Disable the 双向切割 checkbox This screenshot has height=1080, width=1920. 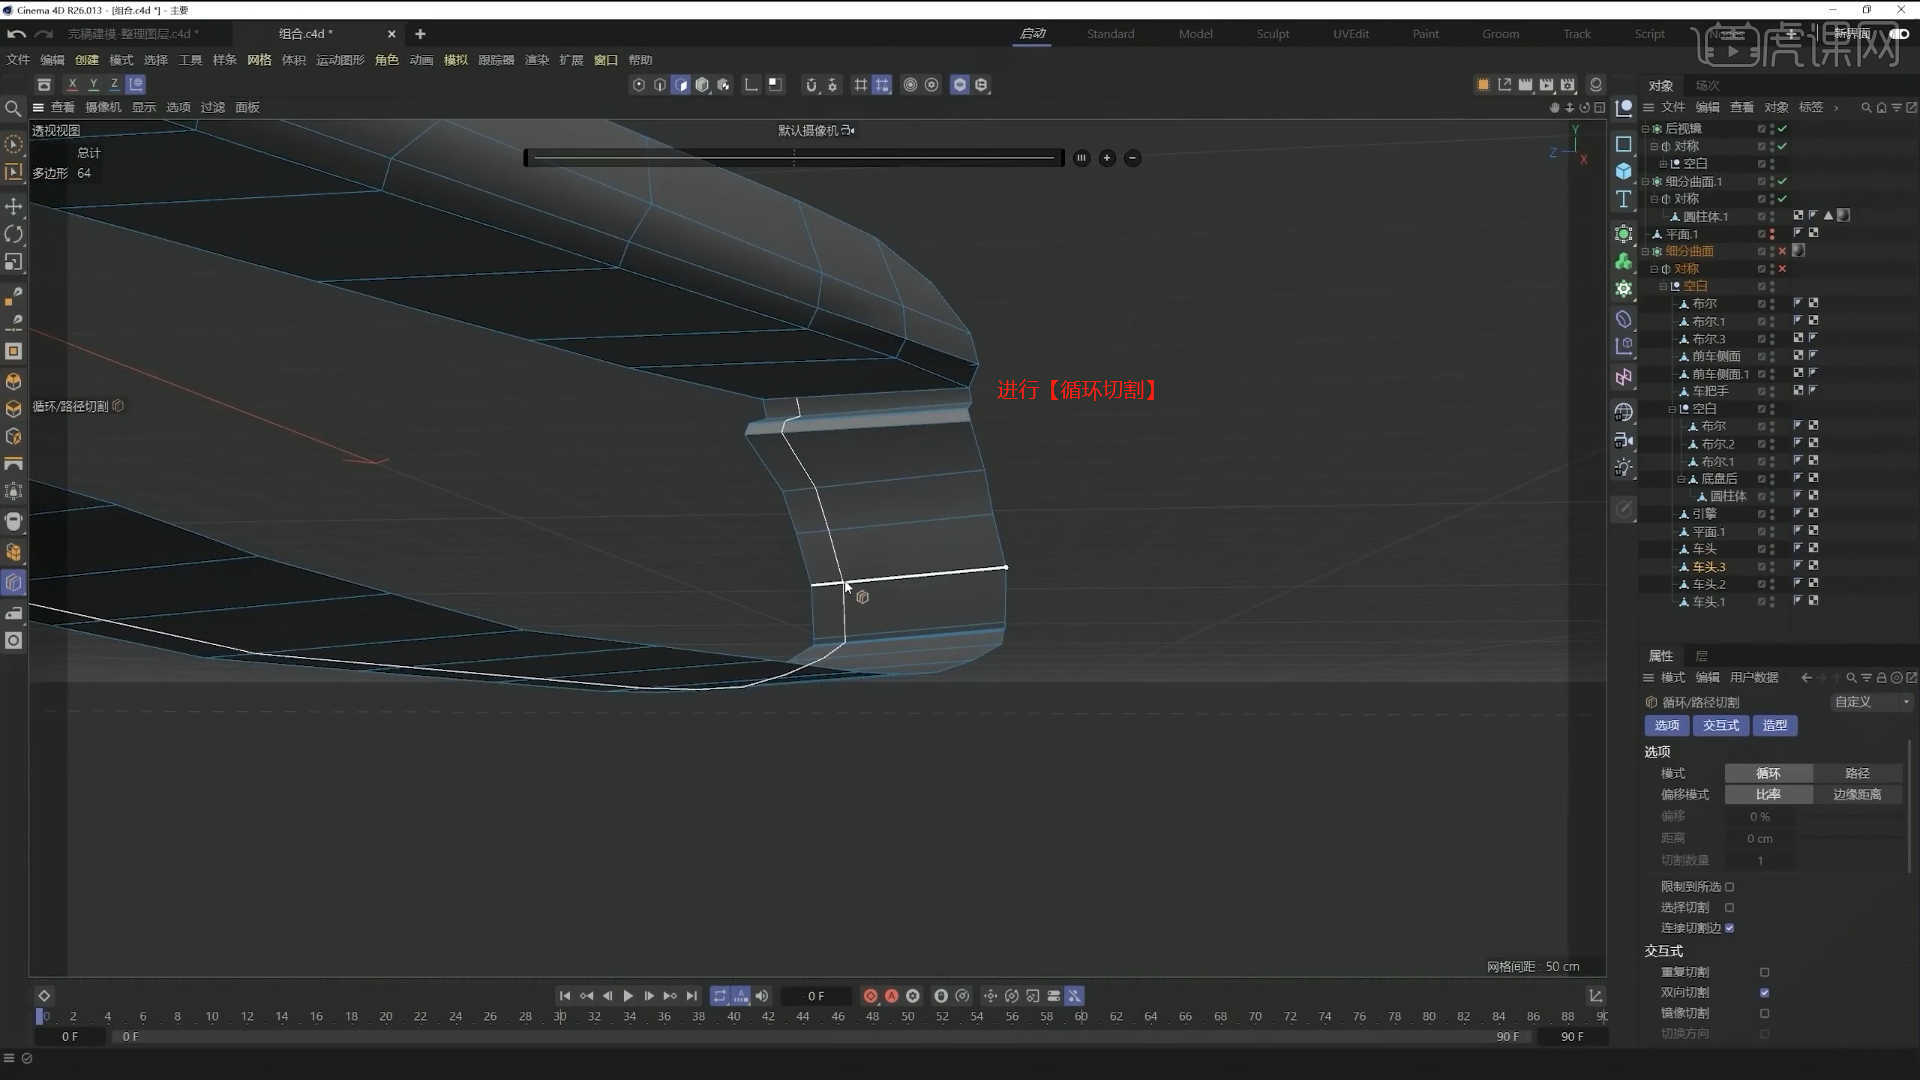(1764, 993)
